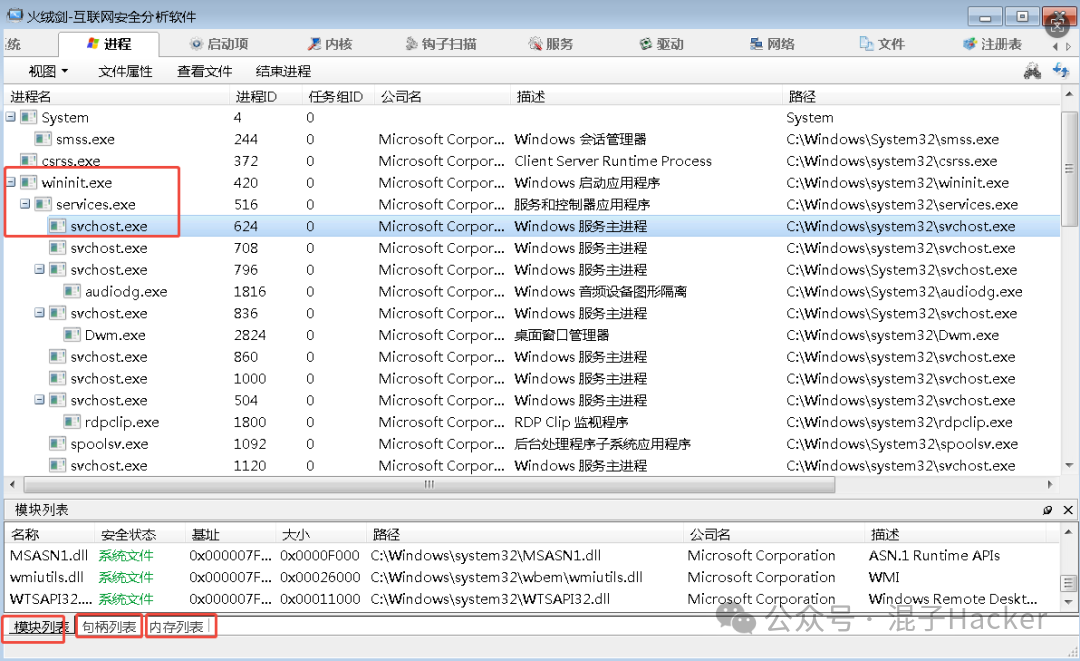Screen dimensions: 1080x661
Task: Collapse the System process tree node
Action: pos(10,117)
